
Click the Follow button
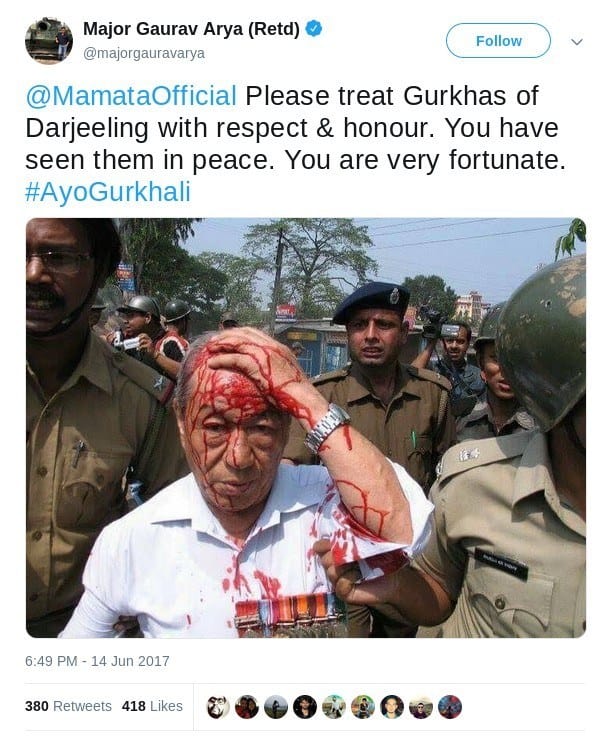[498, 41]
